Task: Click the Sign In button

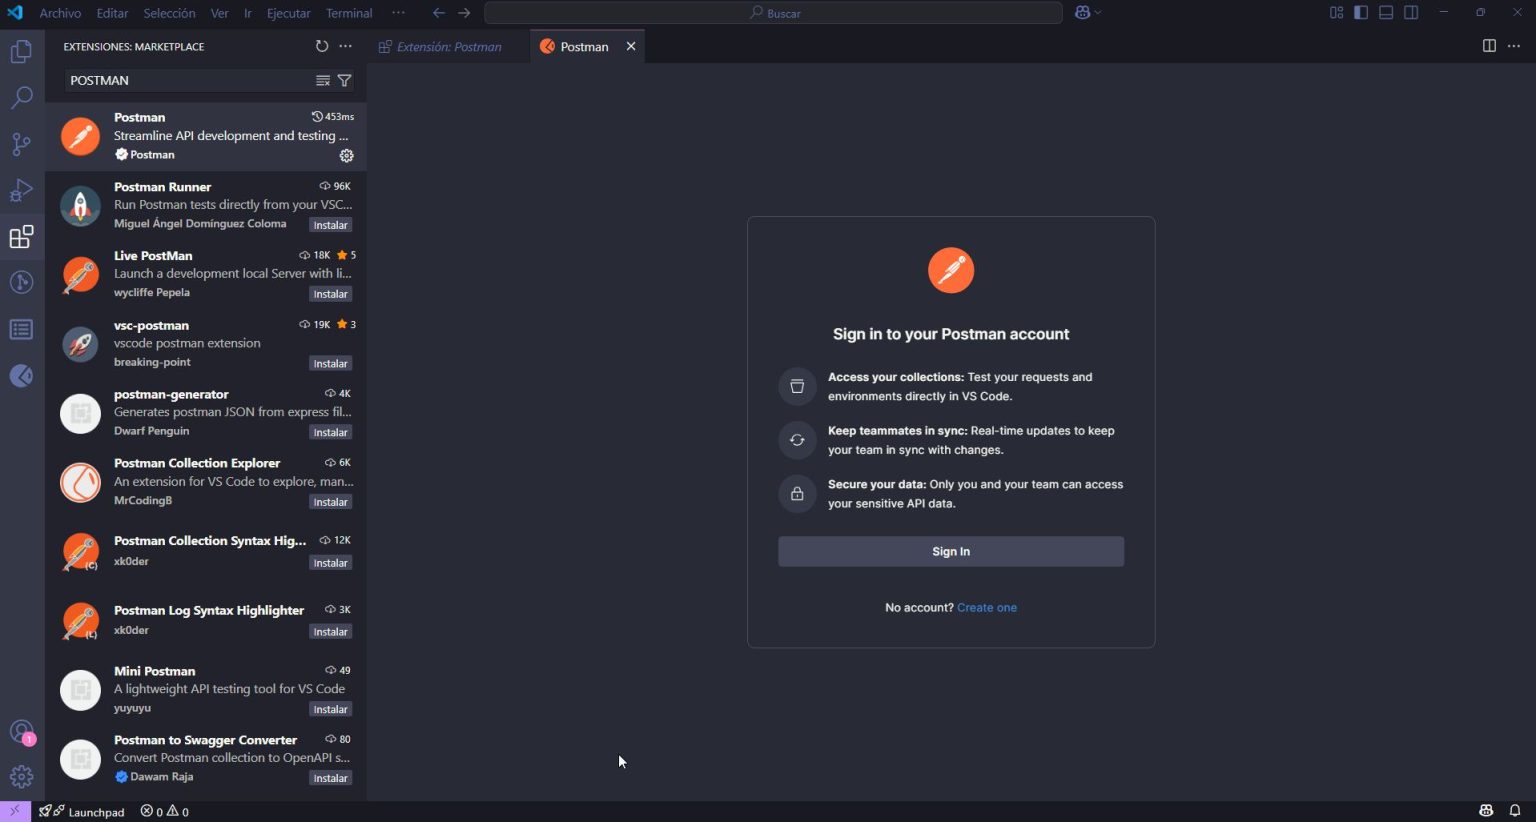Action: (x=950, y=551)
